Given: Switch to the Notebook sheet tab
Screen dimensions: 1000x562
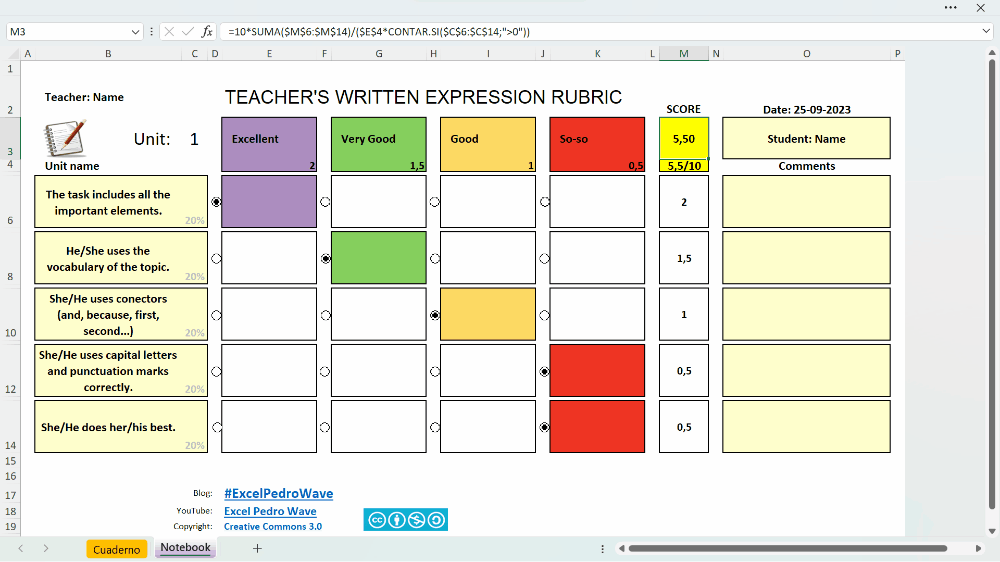Looking at the screenshot, I should 185,547.
